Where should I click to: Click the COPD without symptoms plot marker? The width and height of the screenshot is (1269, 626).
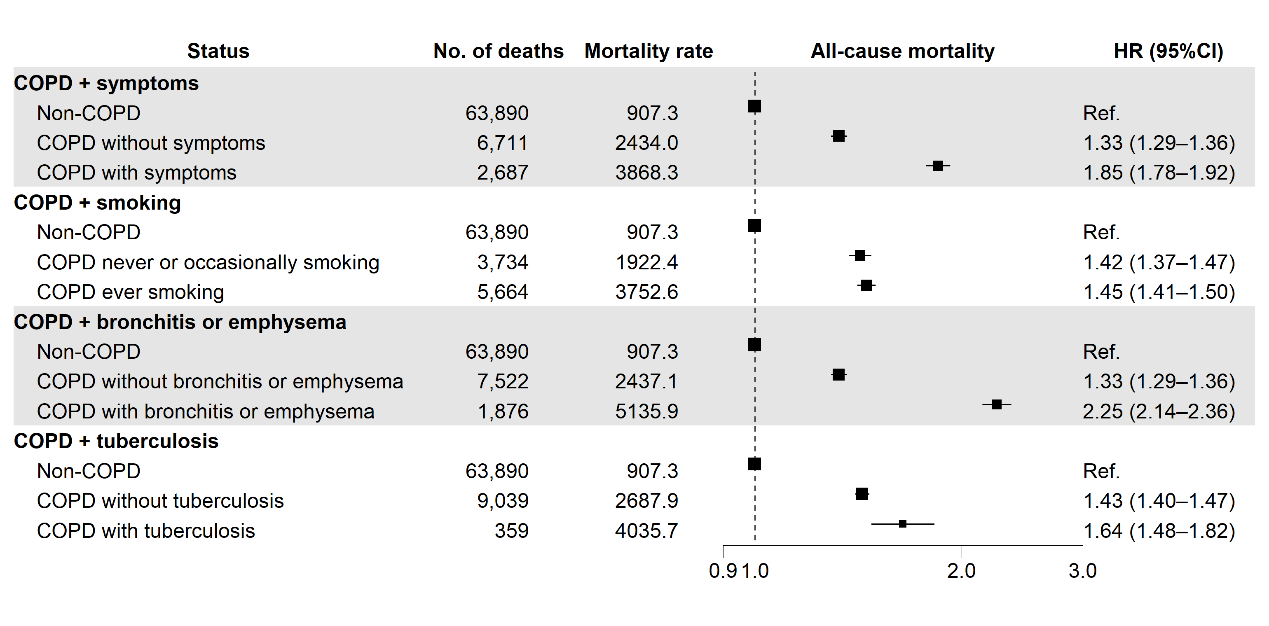tap(839, 136)
